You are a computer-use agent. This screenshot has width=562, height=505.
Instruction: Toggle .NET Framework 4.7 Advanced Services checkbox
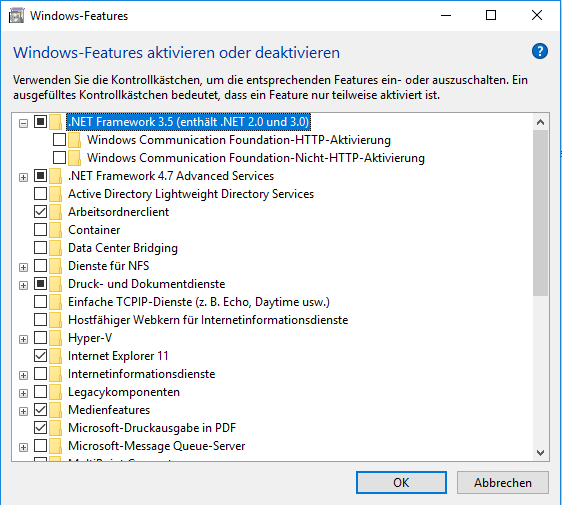41,176
